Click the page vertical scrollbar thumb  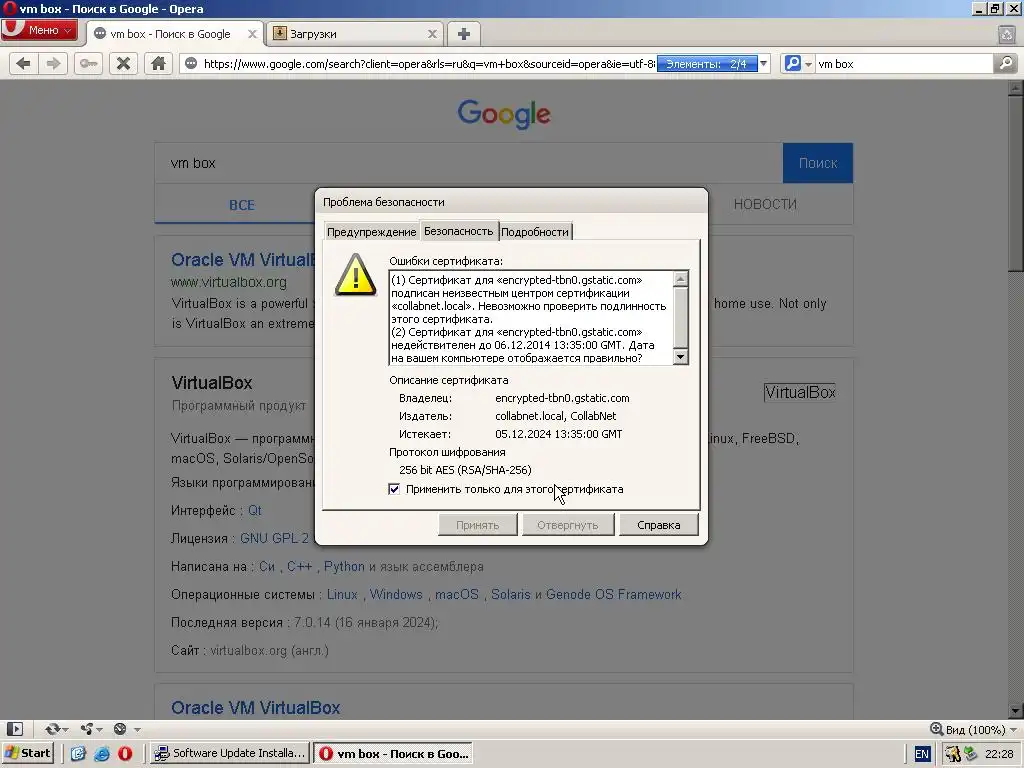pos(1015,183)
